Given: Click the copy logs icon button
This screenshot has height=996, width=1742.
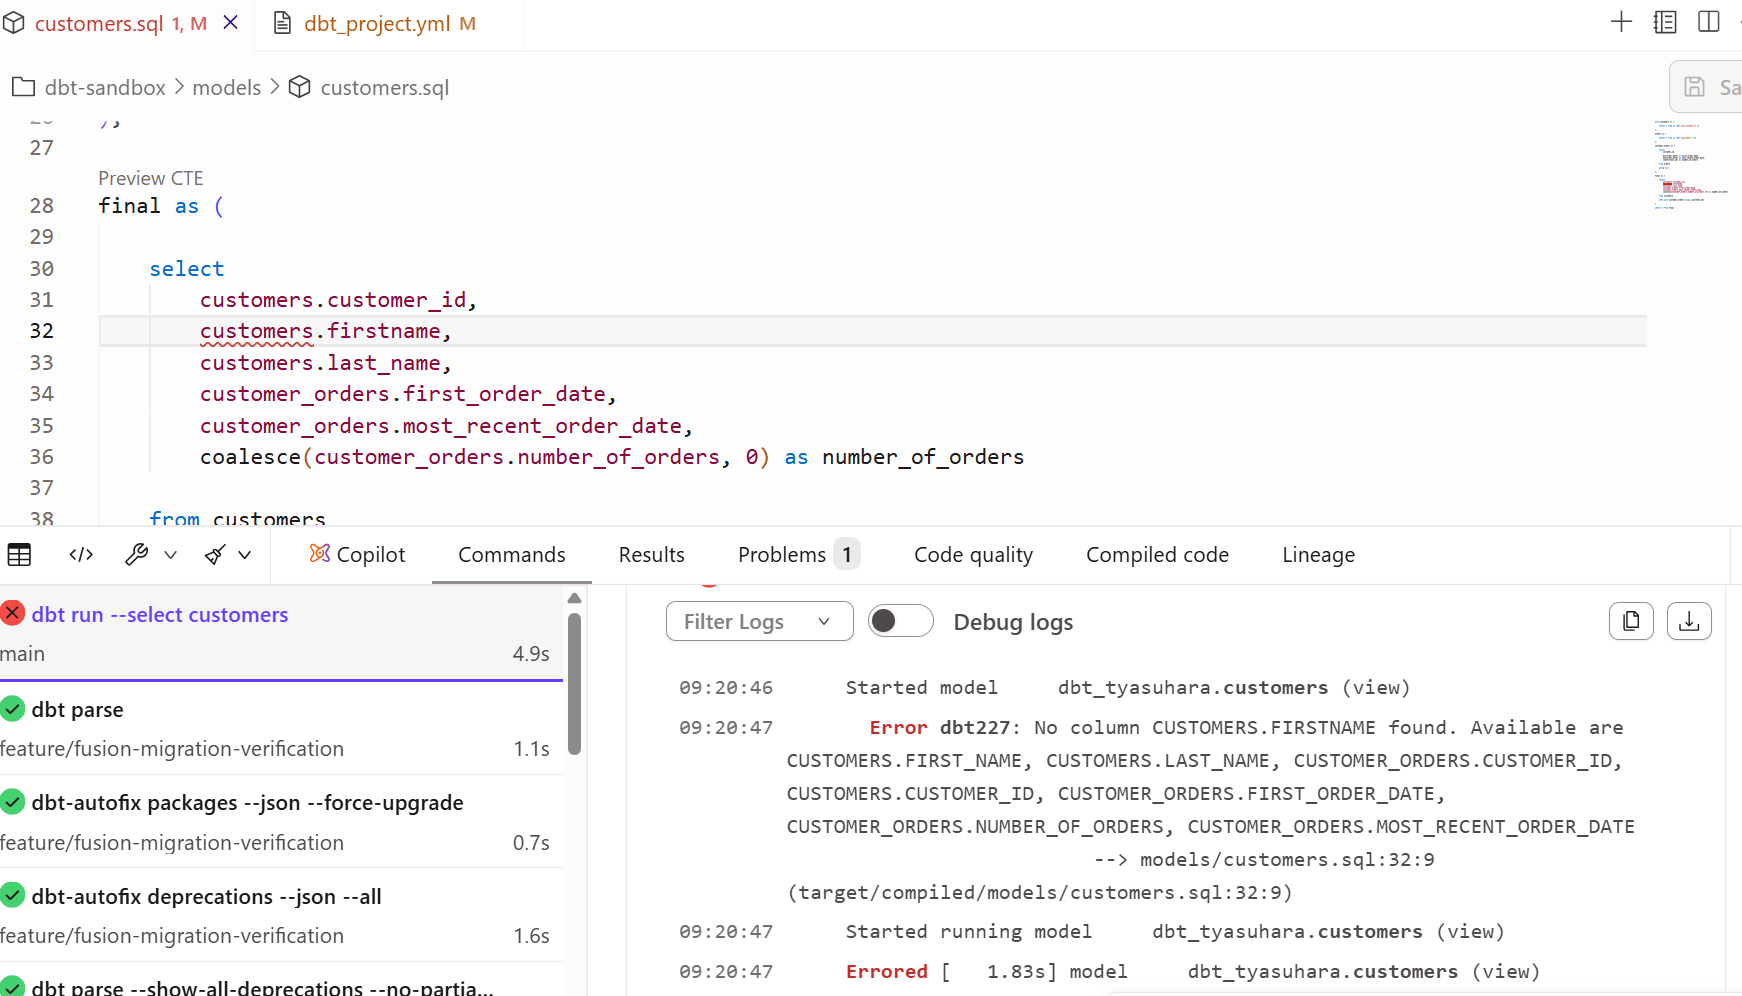Looking at the screenshot, I should (x=1631, y=621).
